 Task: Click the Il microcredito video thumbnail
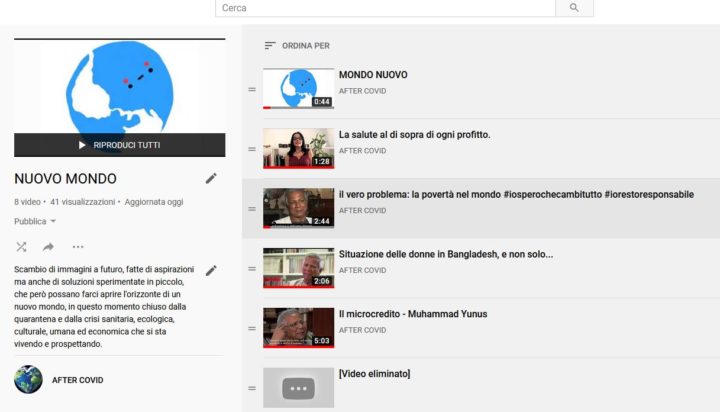pyautogui.click(x=298, y=328)
